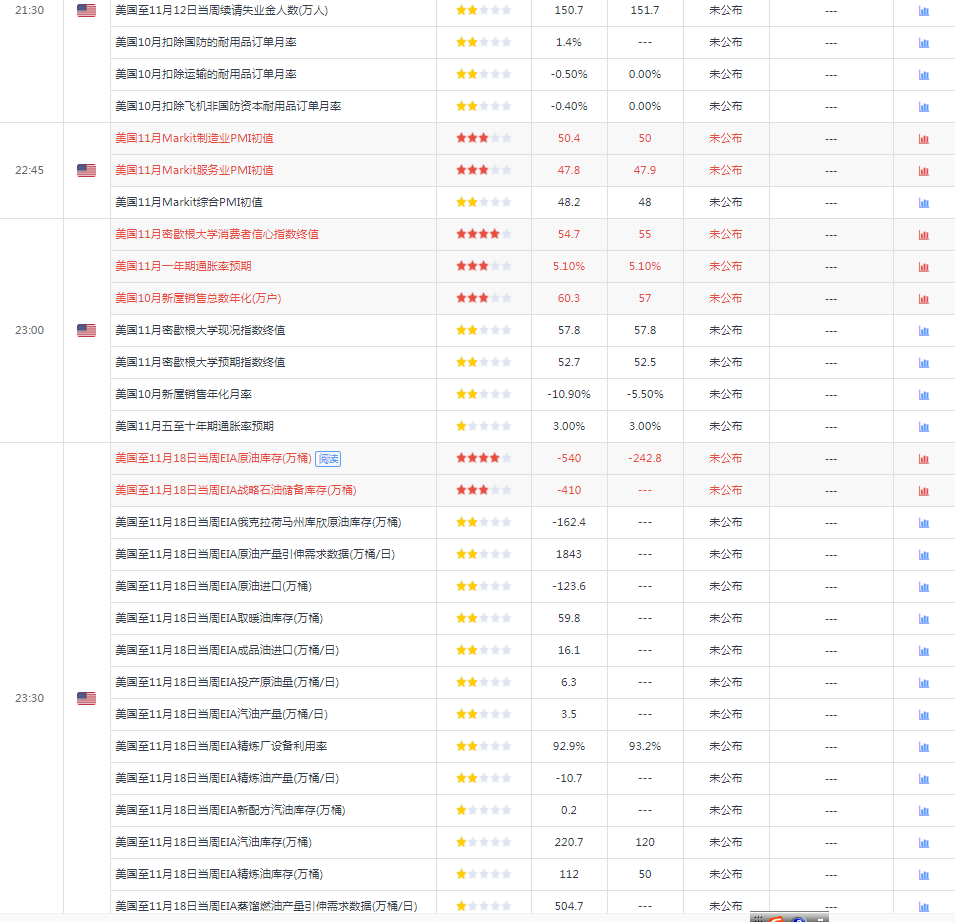
Task: Open chart icon for EIA成品油进口 row
Action: pyautogui.click(x=923, y=650)
